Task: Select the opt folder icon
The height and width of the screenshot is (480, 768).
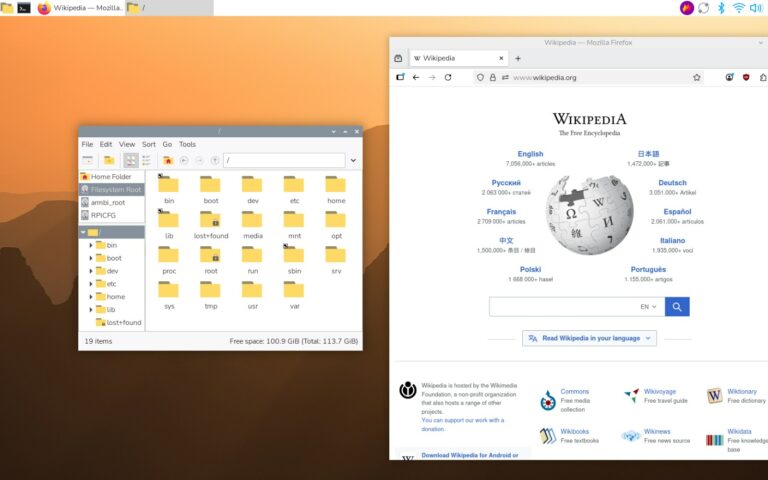Action: [336, 219]
